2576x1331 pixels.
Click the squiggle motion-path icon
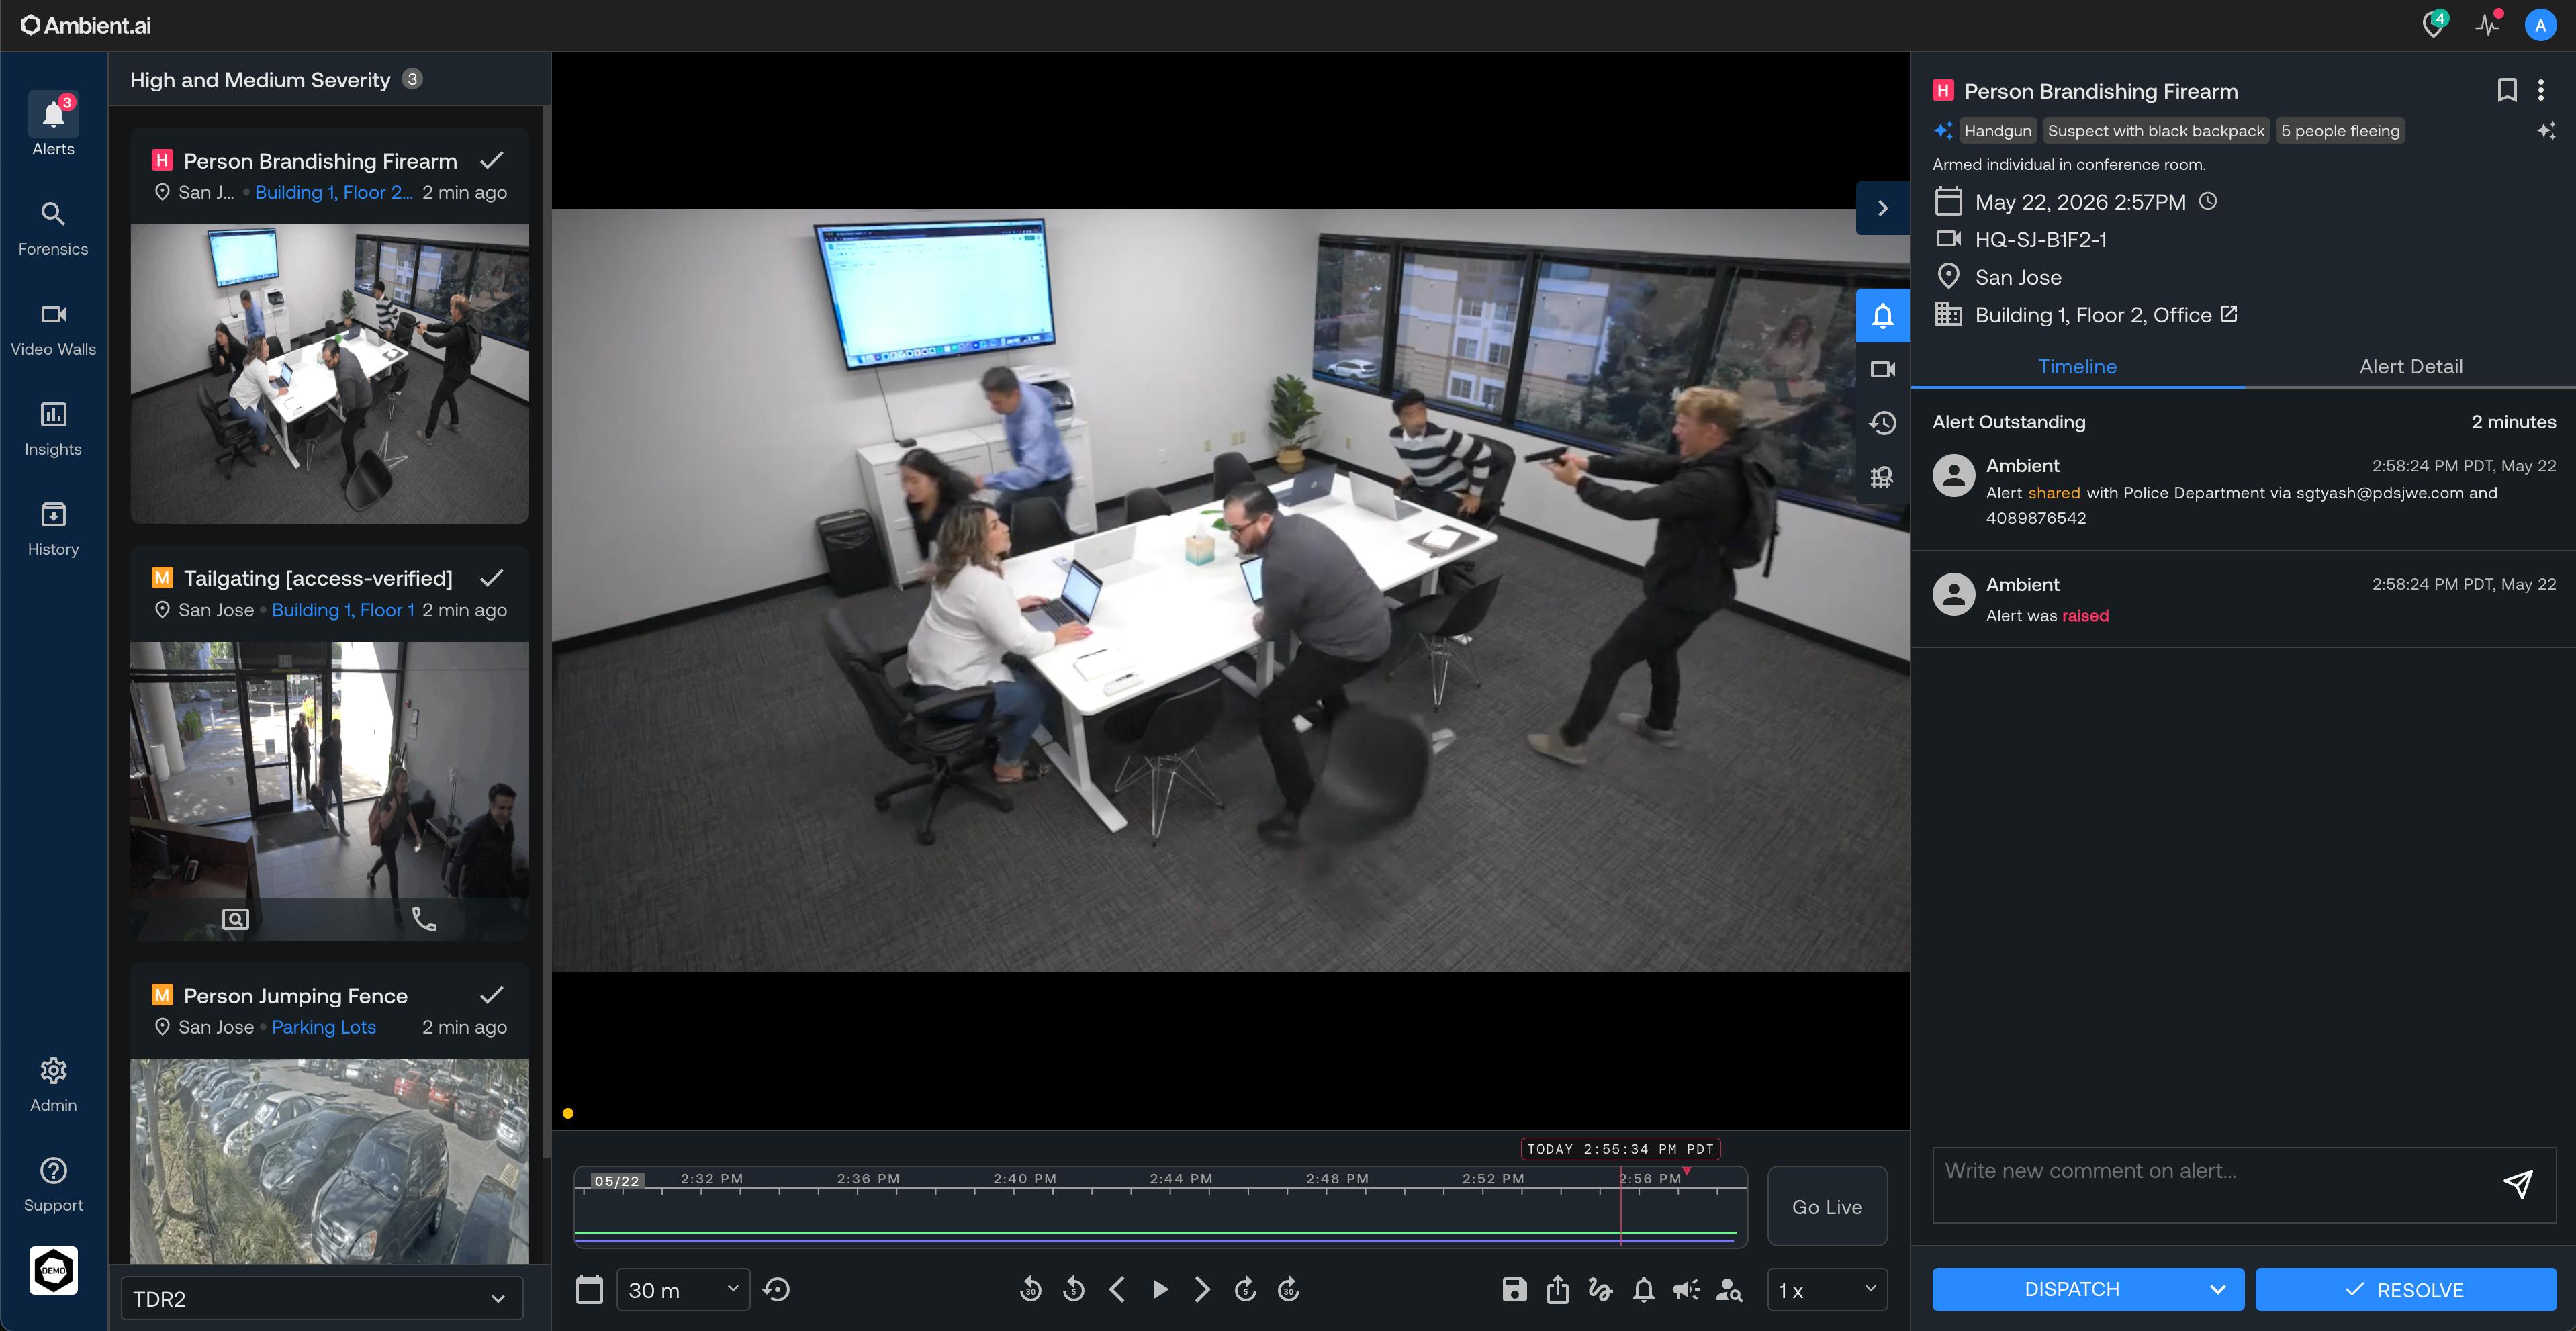1601,1290
